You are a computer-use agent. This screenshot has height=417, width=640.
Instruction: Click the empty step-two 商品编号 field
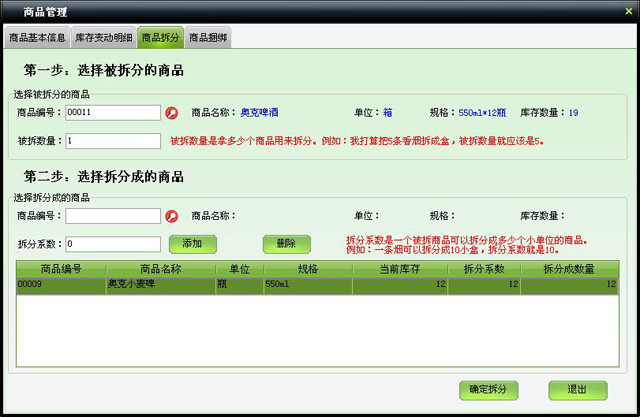[x=113, y=216]
